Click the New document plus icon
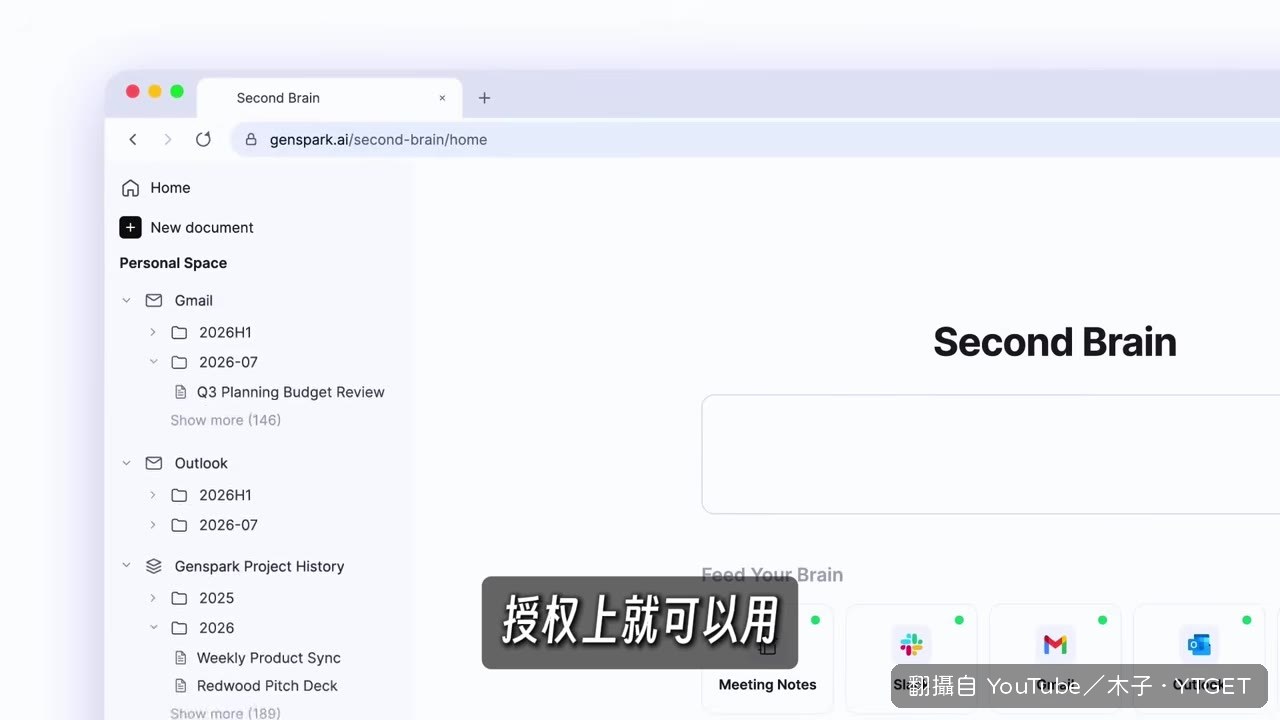This screenshot has height=720, width=1280. click(x=130, y=228)
